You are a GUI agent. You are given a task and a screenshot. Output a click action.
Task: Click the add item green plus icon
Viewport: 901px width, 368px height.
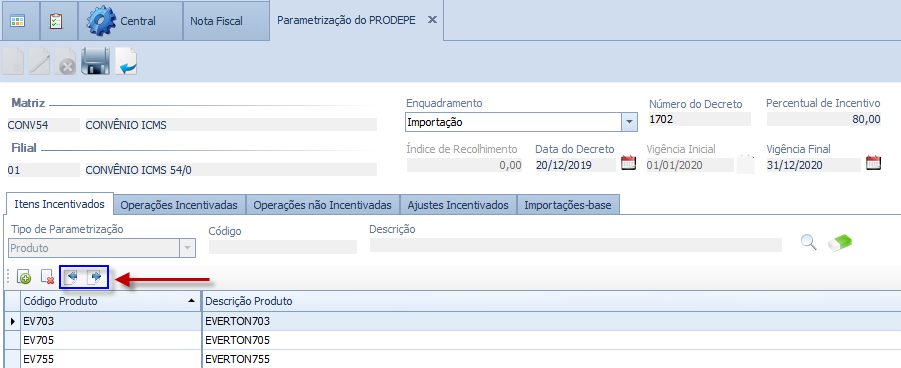24,278
